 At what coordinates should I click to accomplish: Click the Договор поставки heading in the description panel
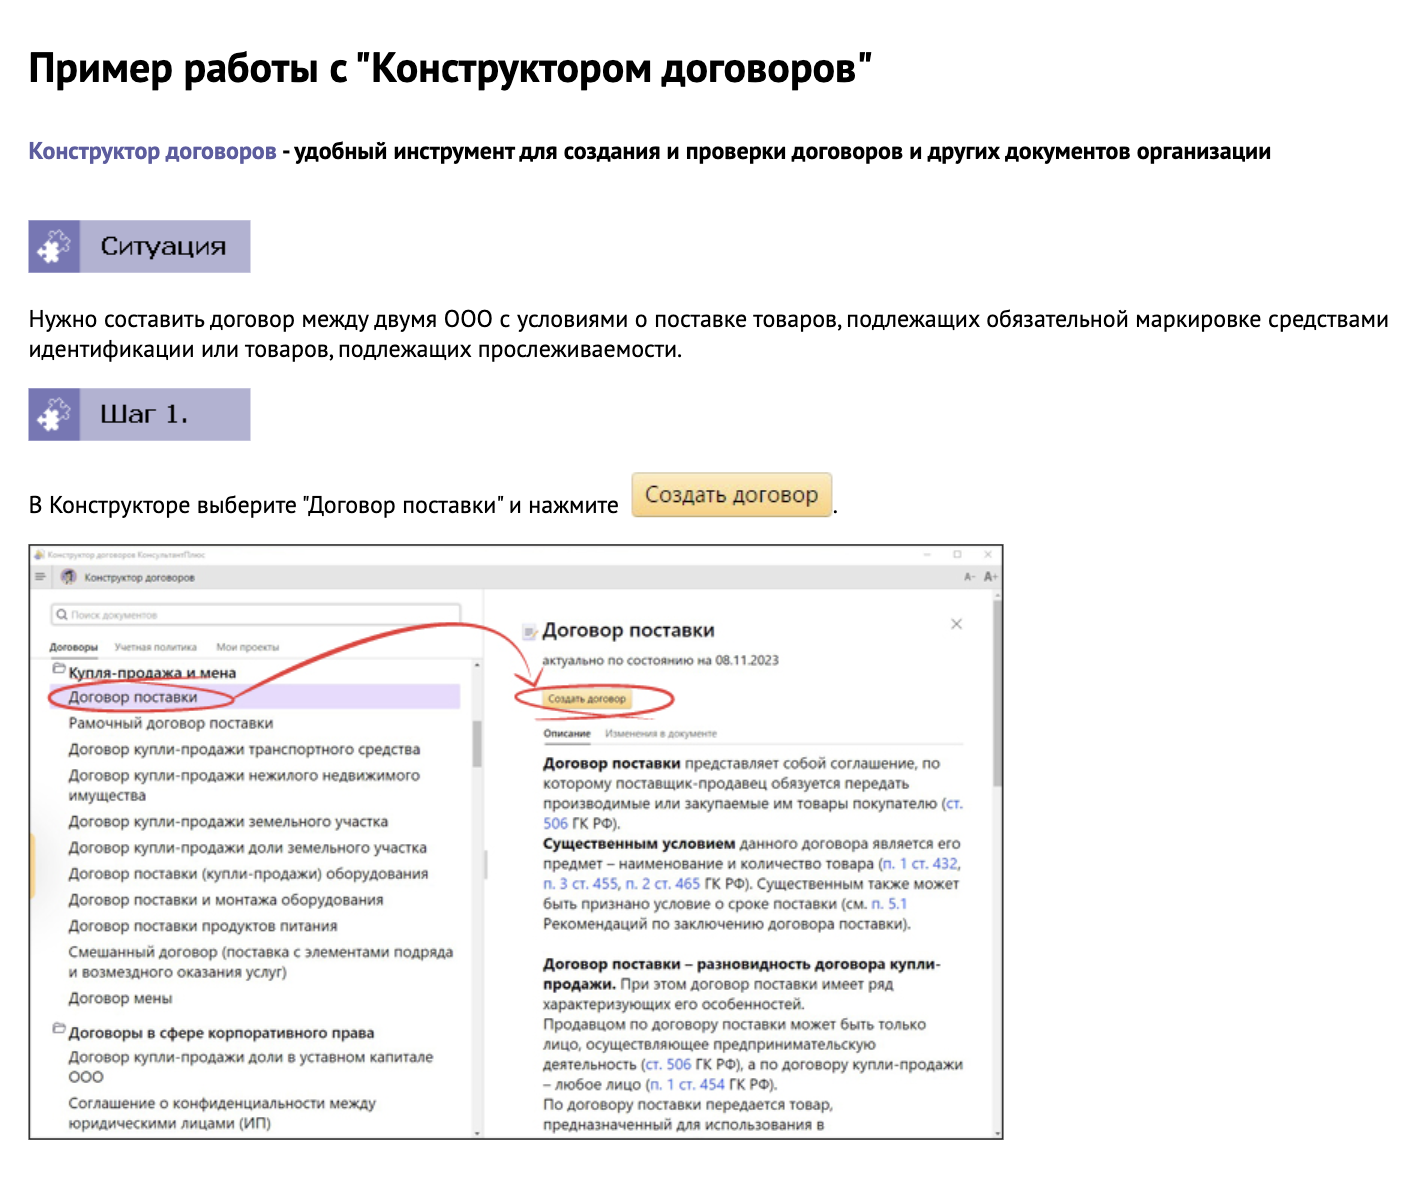point(628,630)
